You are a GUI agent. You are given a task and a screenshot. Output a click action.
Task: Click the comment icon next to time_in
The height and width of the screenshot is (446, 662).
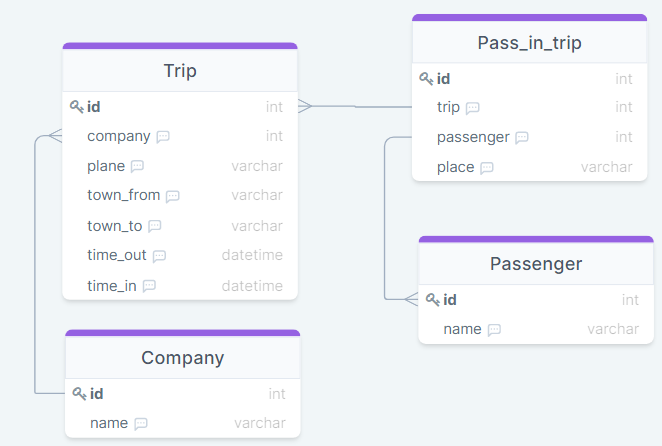tap(149, 287)
